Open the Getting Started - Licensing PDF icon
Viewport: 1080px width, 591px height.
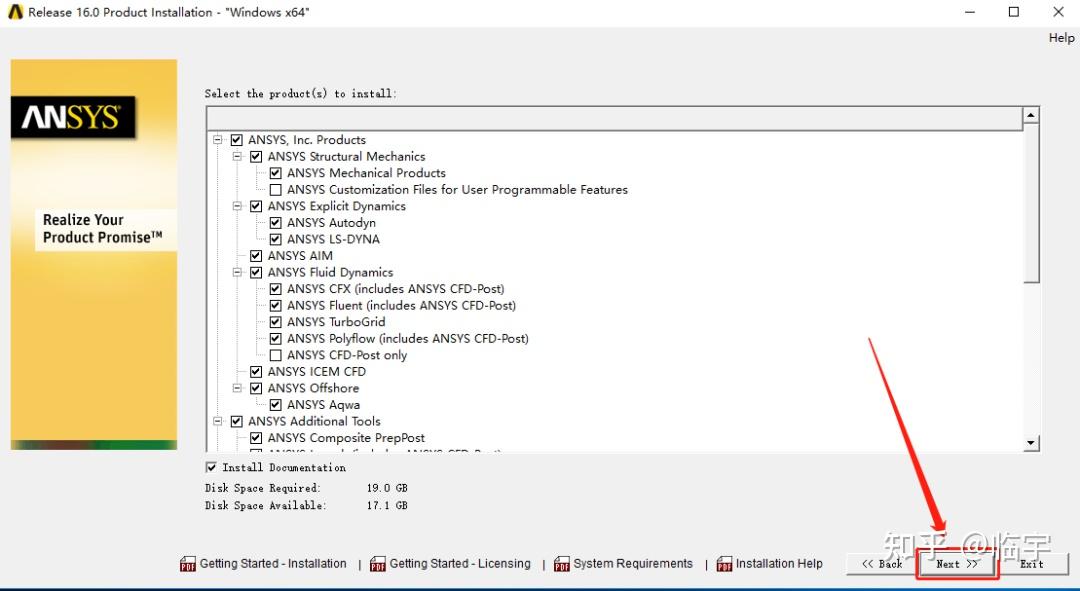pyautogui.click(x=377, y=563)
